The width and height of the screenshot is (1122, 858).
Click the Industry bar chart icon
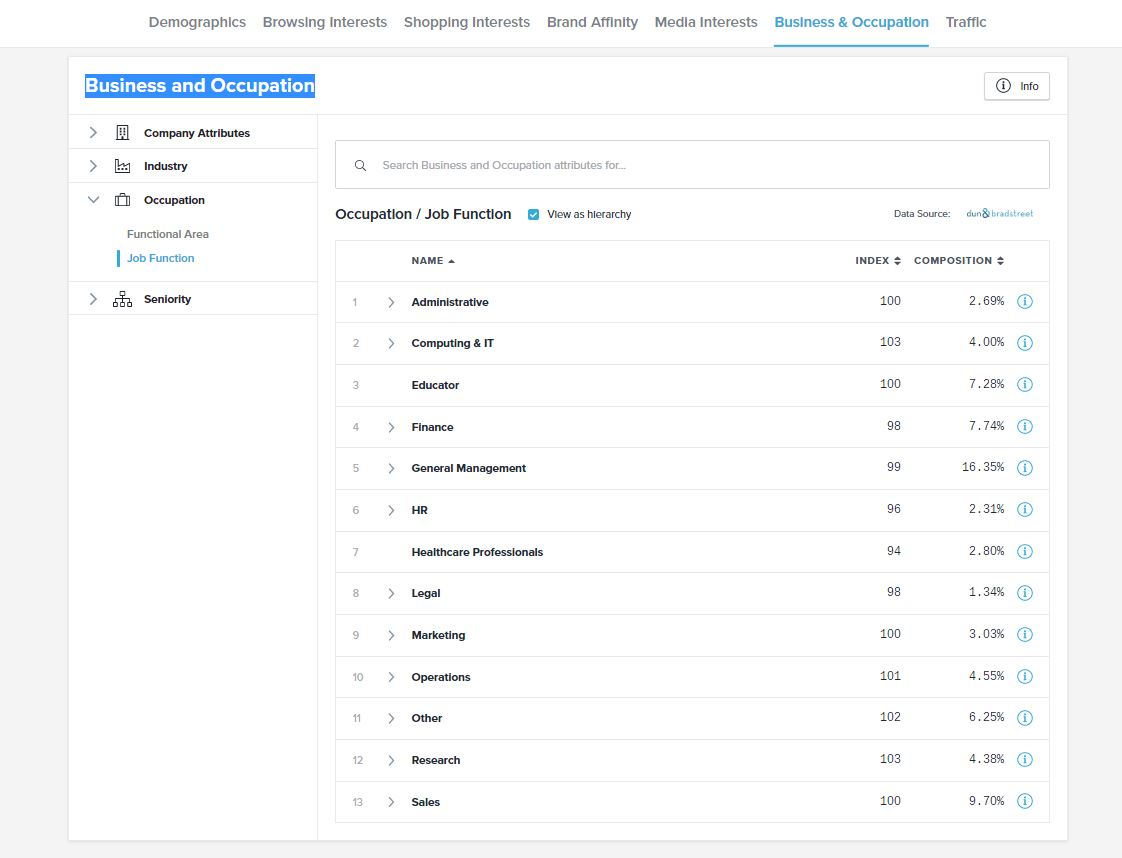121,166
